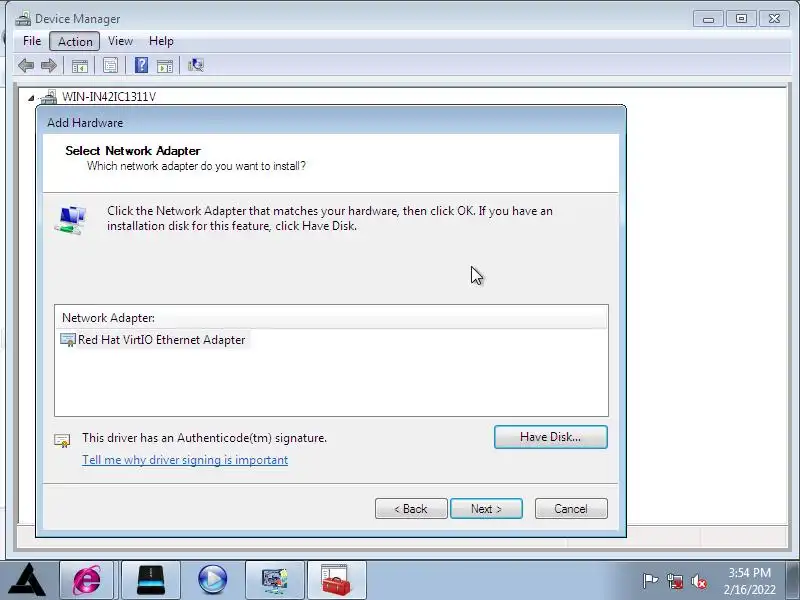Open Windows Media Player from the taskbar
Viewport: 800px width, 600px height.
[x=213, y=580]
